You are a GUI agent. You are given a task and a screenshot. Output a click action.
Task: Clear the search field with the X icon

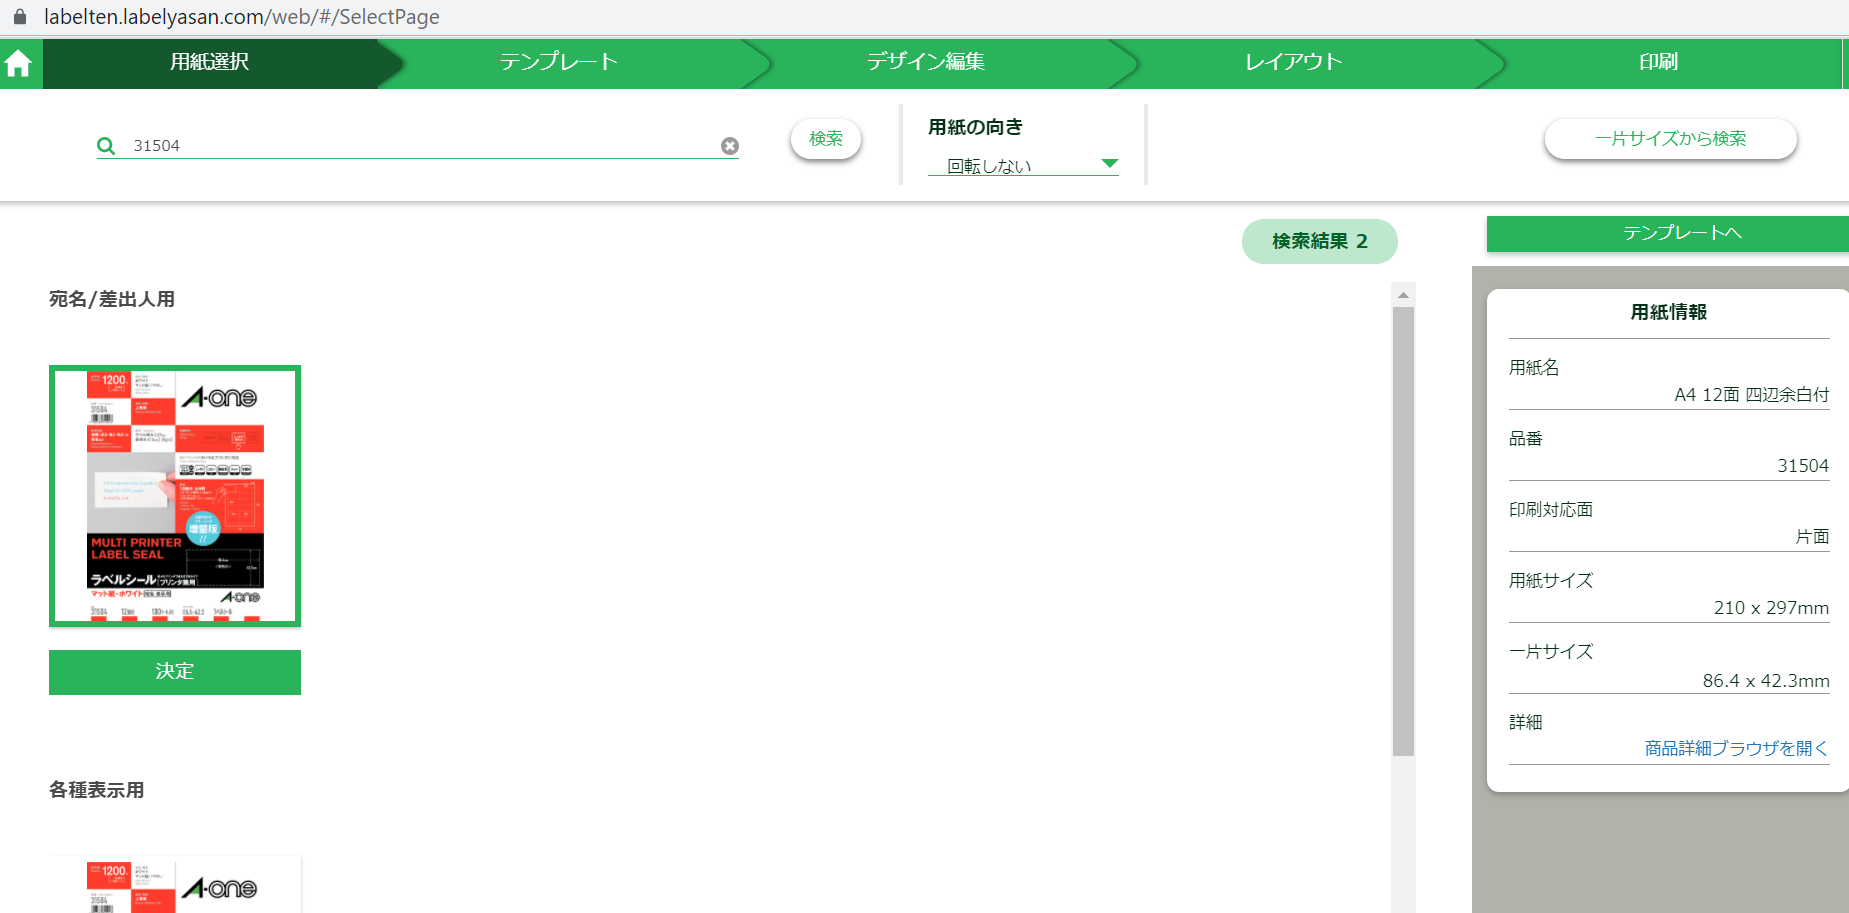click(730, 146)
